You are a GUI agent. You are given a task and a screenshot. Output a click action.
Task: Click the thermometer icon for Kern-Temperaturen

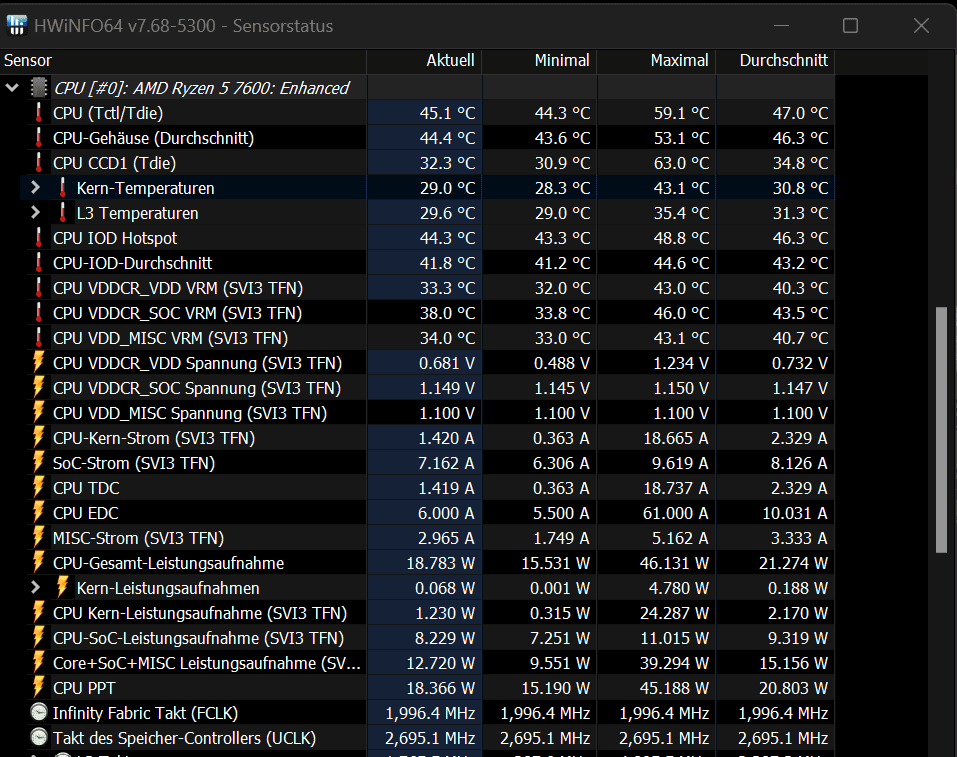(63, 188)
